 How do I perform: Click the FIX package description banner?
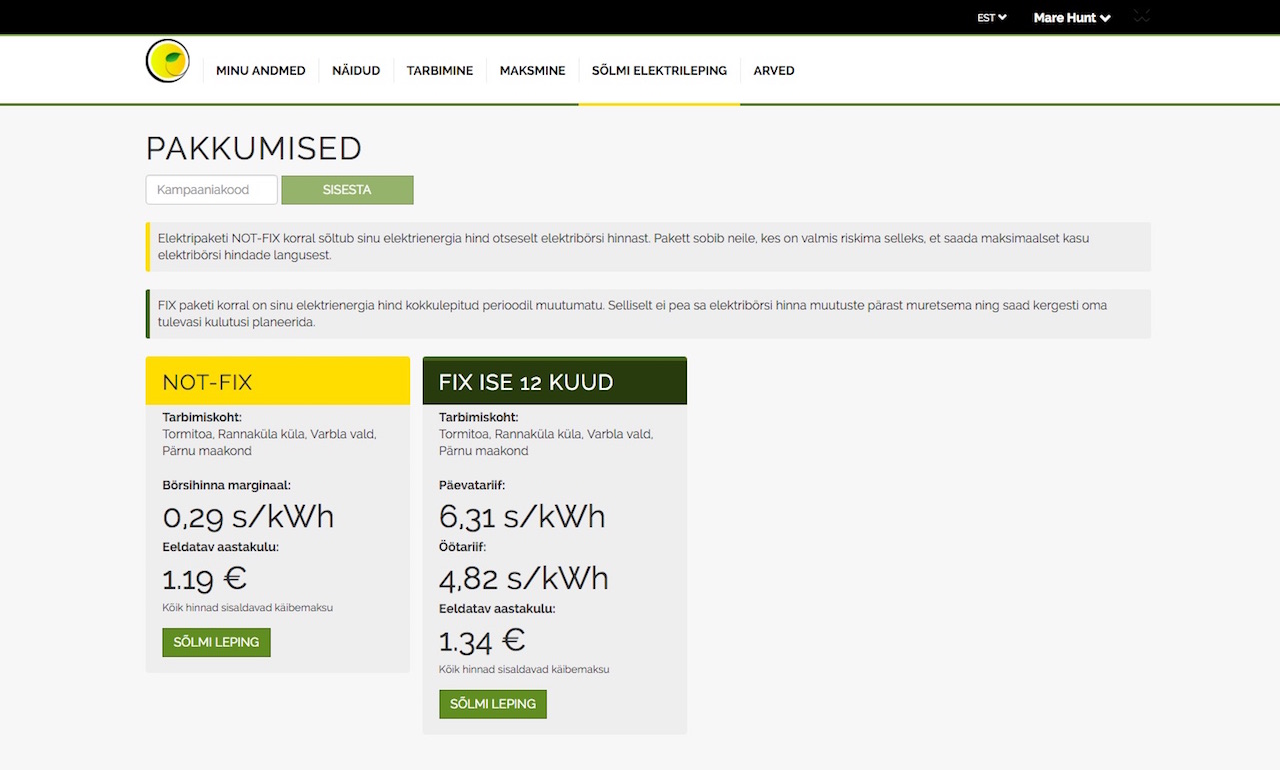tap(648, 313)
